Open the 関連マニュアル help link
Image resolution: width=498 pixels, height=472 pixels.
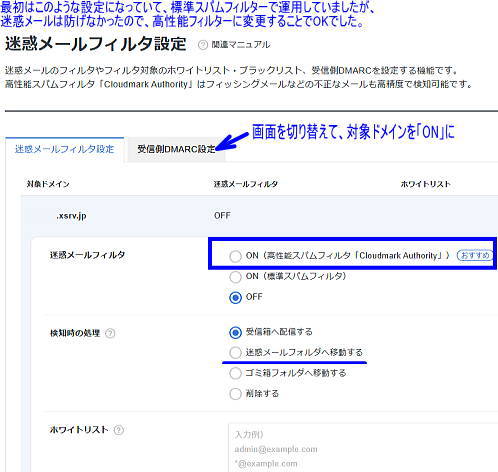click(x=241, y=45)
